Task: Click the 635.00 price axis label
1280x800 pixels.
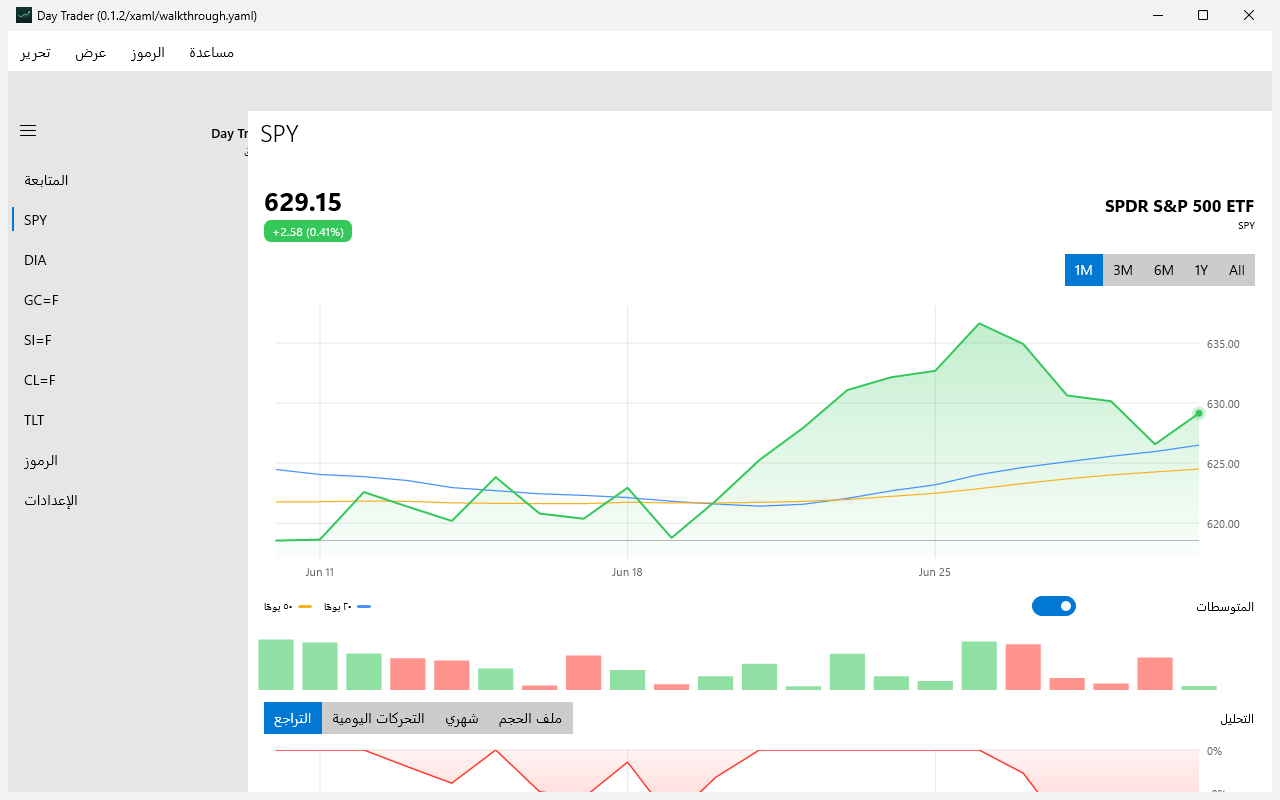Action: pyautogui.click(x=1223, y=344)
